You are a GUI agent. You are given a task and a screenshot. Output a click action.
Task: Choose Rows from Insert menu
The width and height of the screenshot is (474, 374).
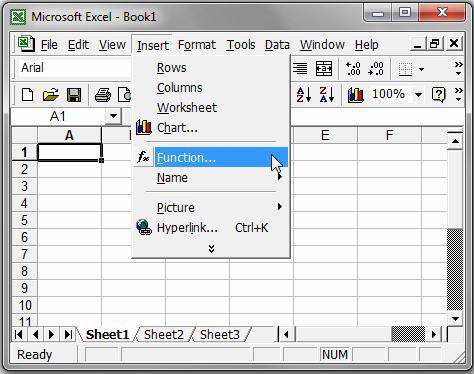[211, 68]
